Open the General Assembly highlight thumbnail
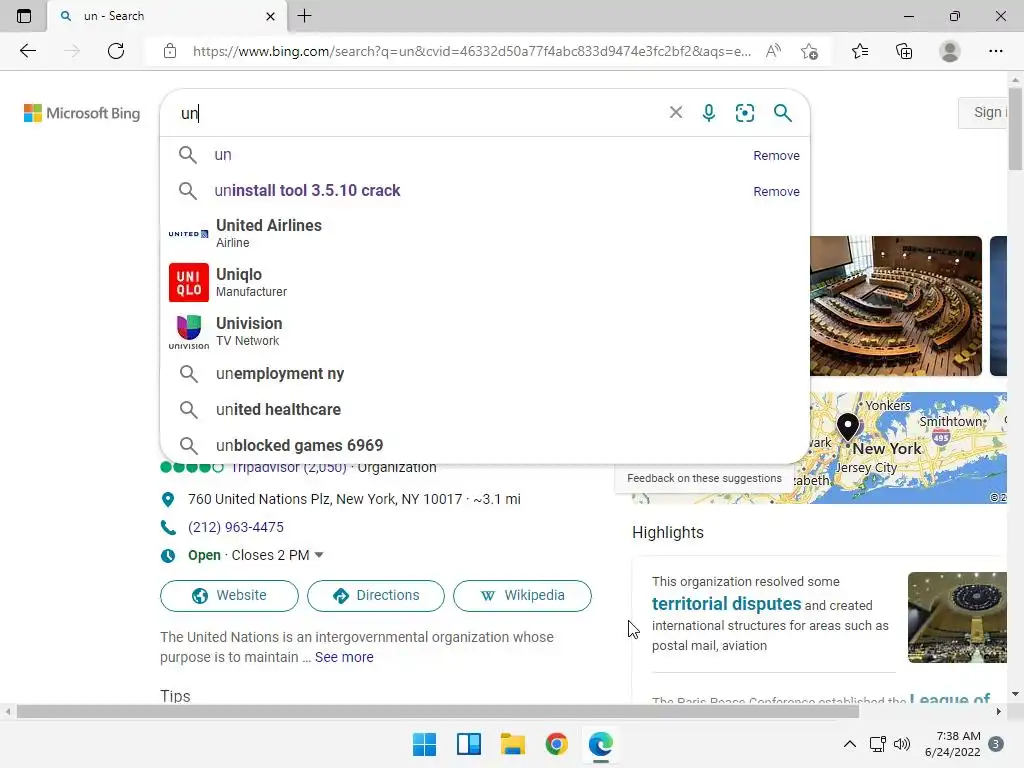Image resolution: width=1024 pixels, height=768 pixels. click(957, 618)
